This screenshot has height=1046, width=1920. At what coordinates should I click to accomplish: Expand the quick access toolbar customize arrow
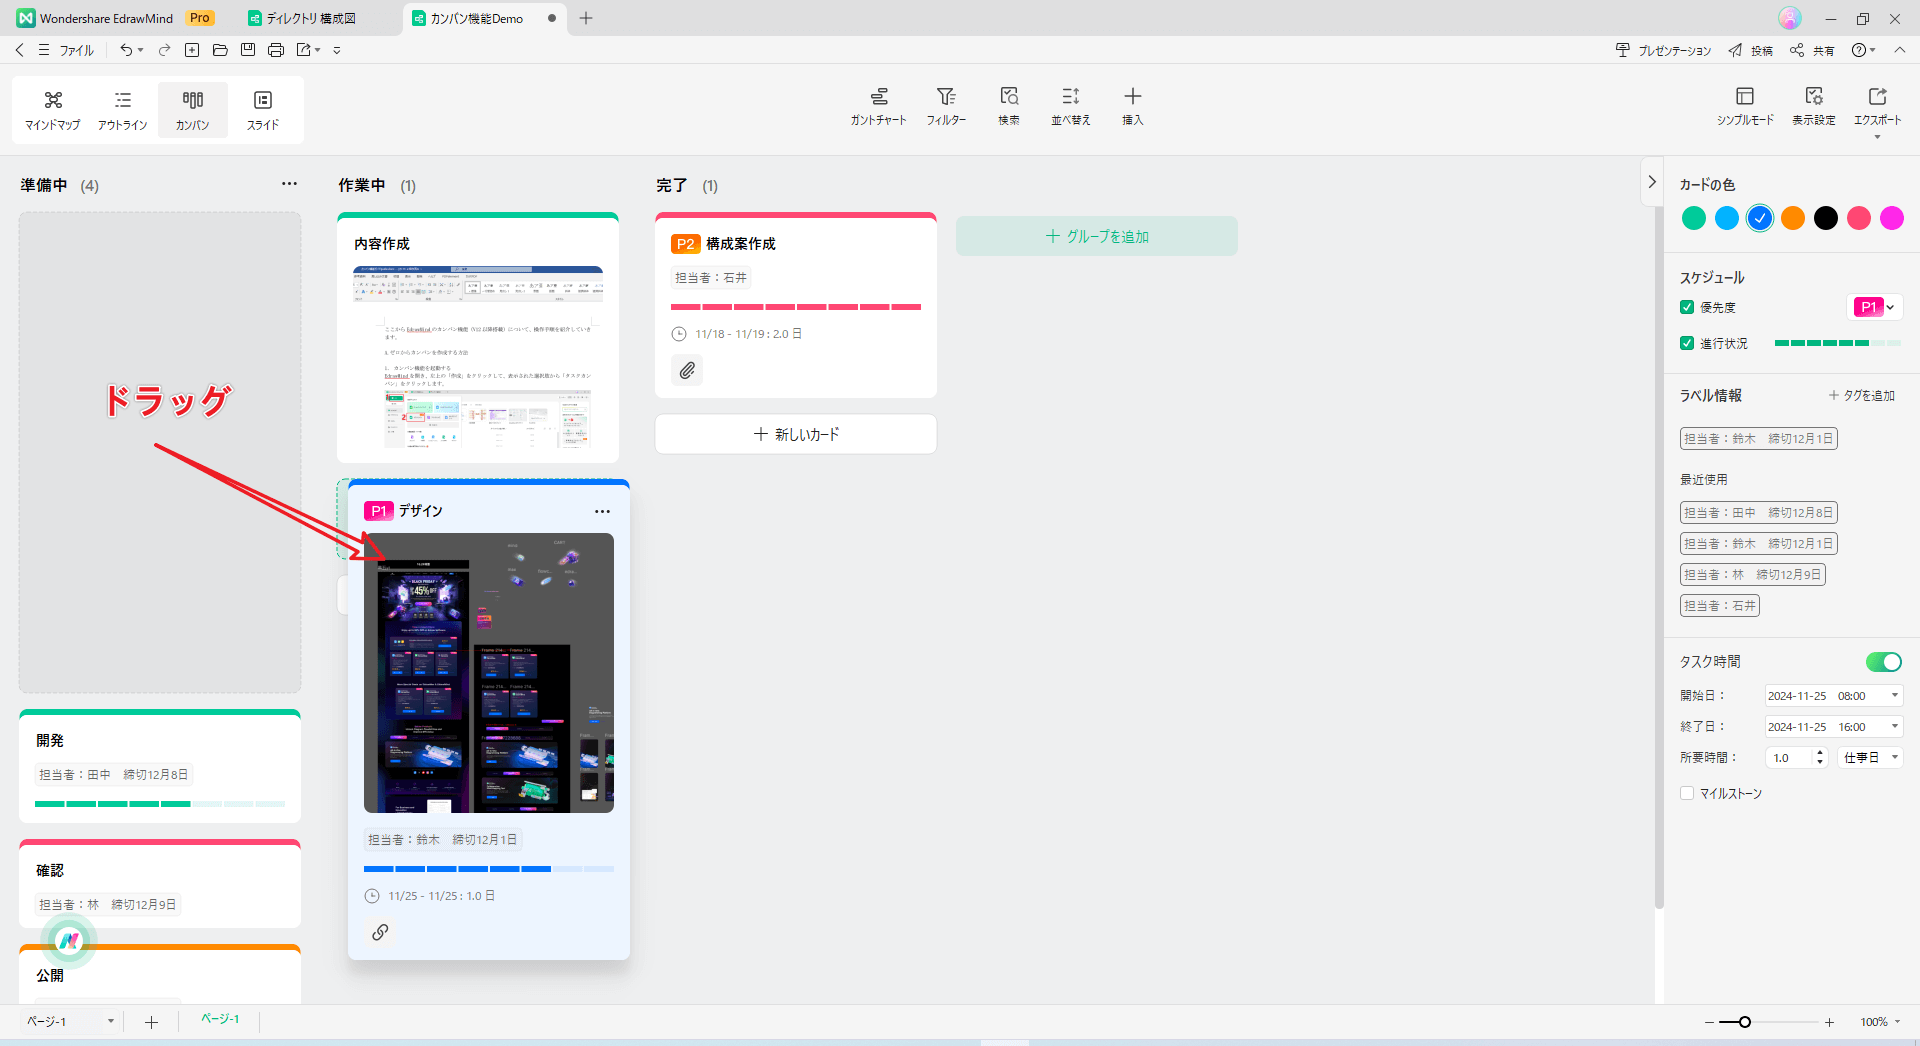click(x=337, y=50)
